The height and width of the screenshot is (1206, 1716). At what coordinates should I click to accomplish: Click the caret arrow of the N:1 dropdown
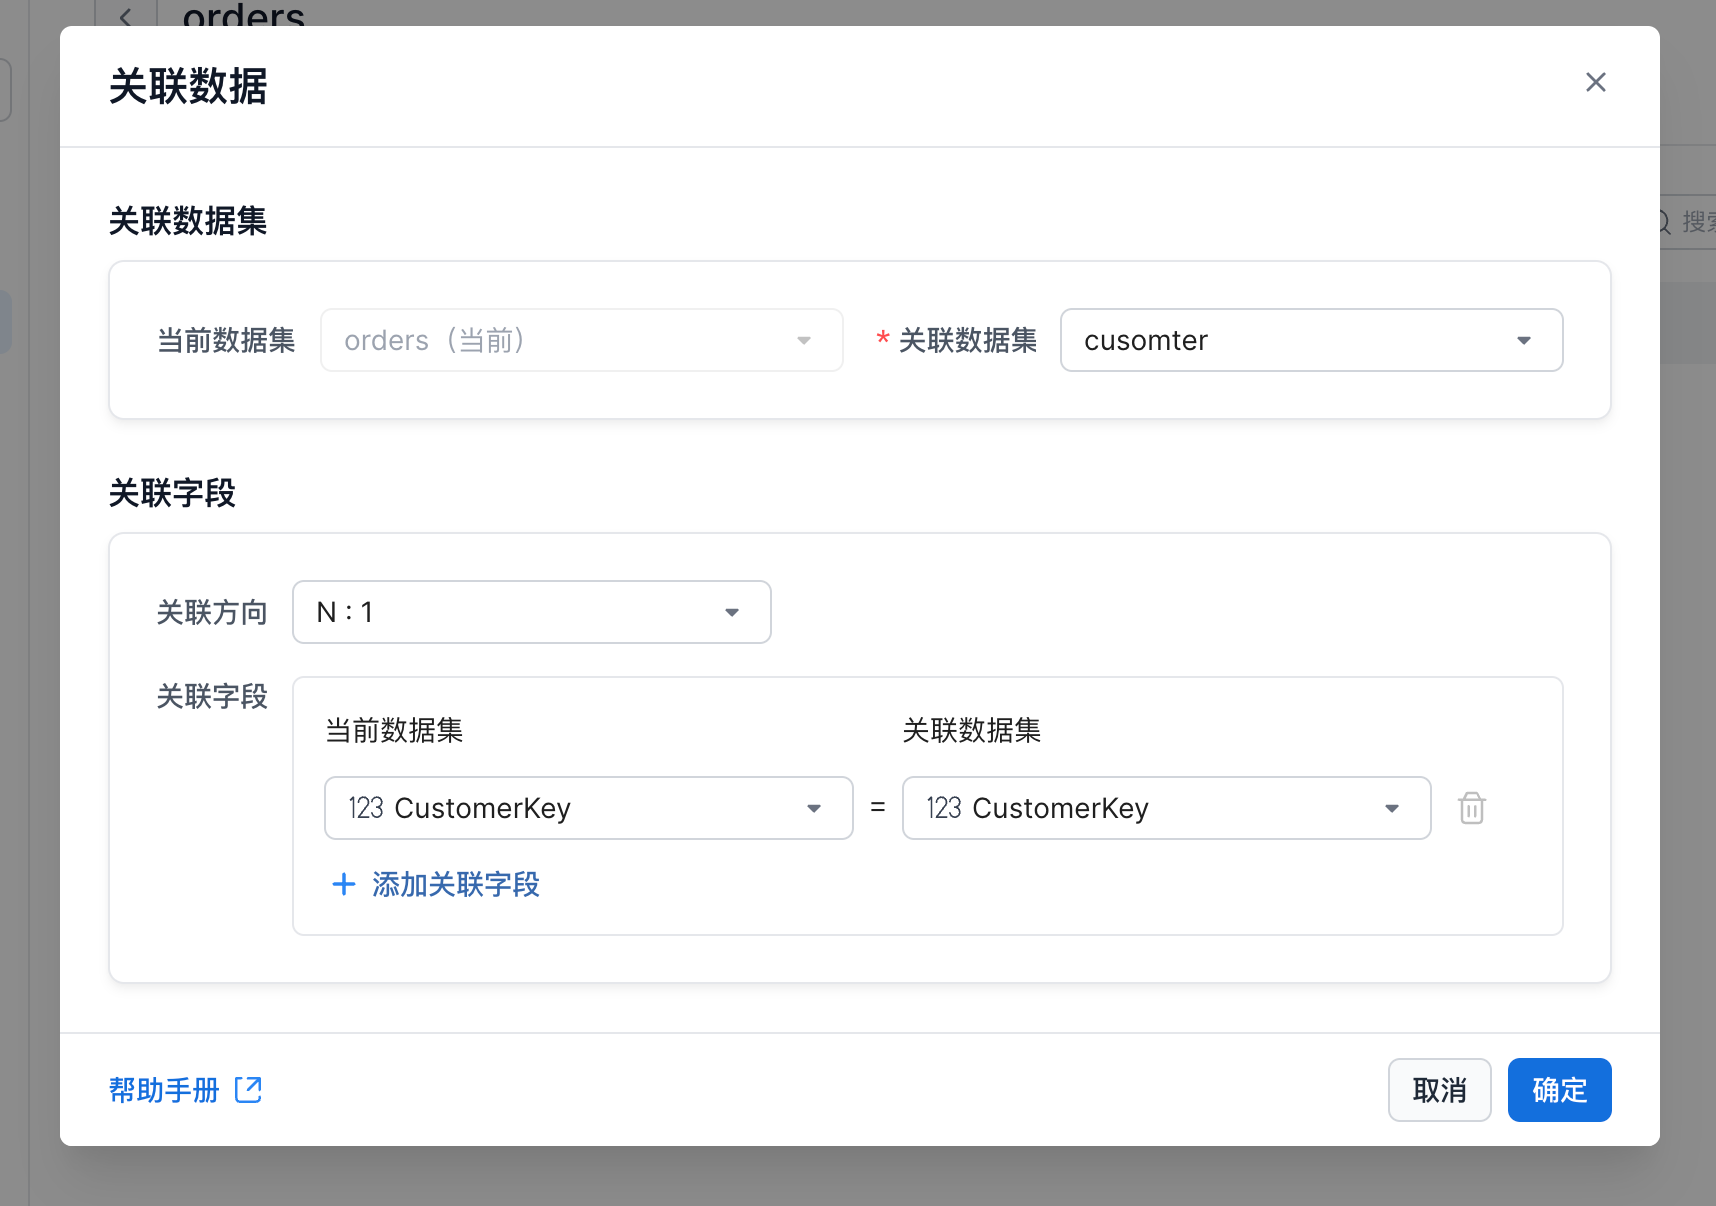coord(732,612)
